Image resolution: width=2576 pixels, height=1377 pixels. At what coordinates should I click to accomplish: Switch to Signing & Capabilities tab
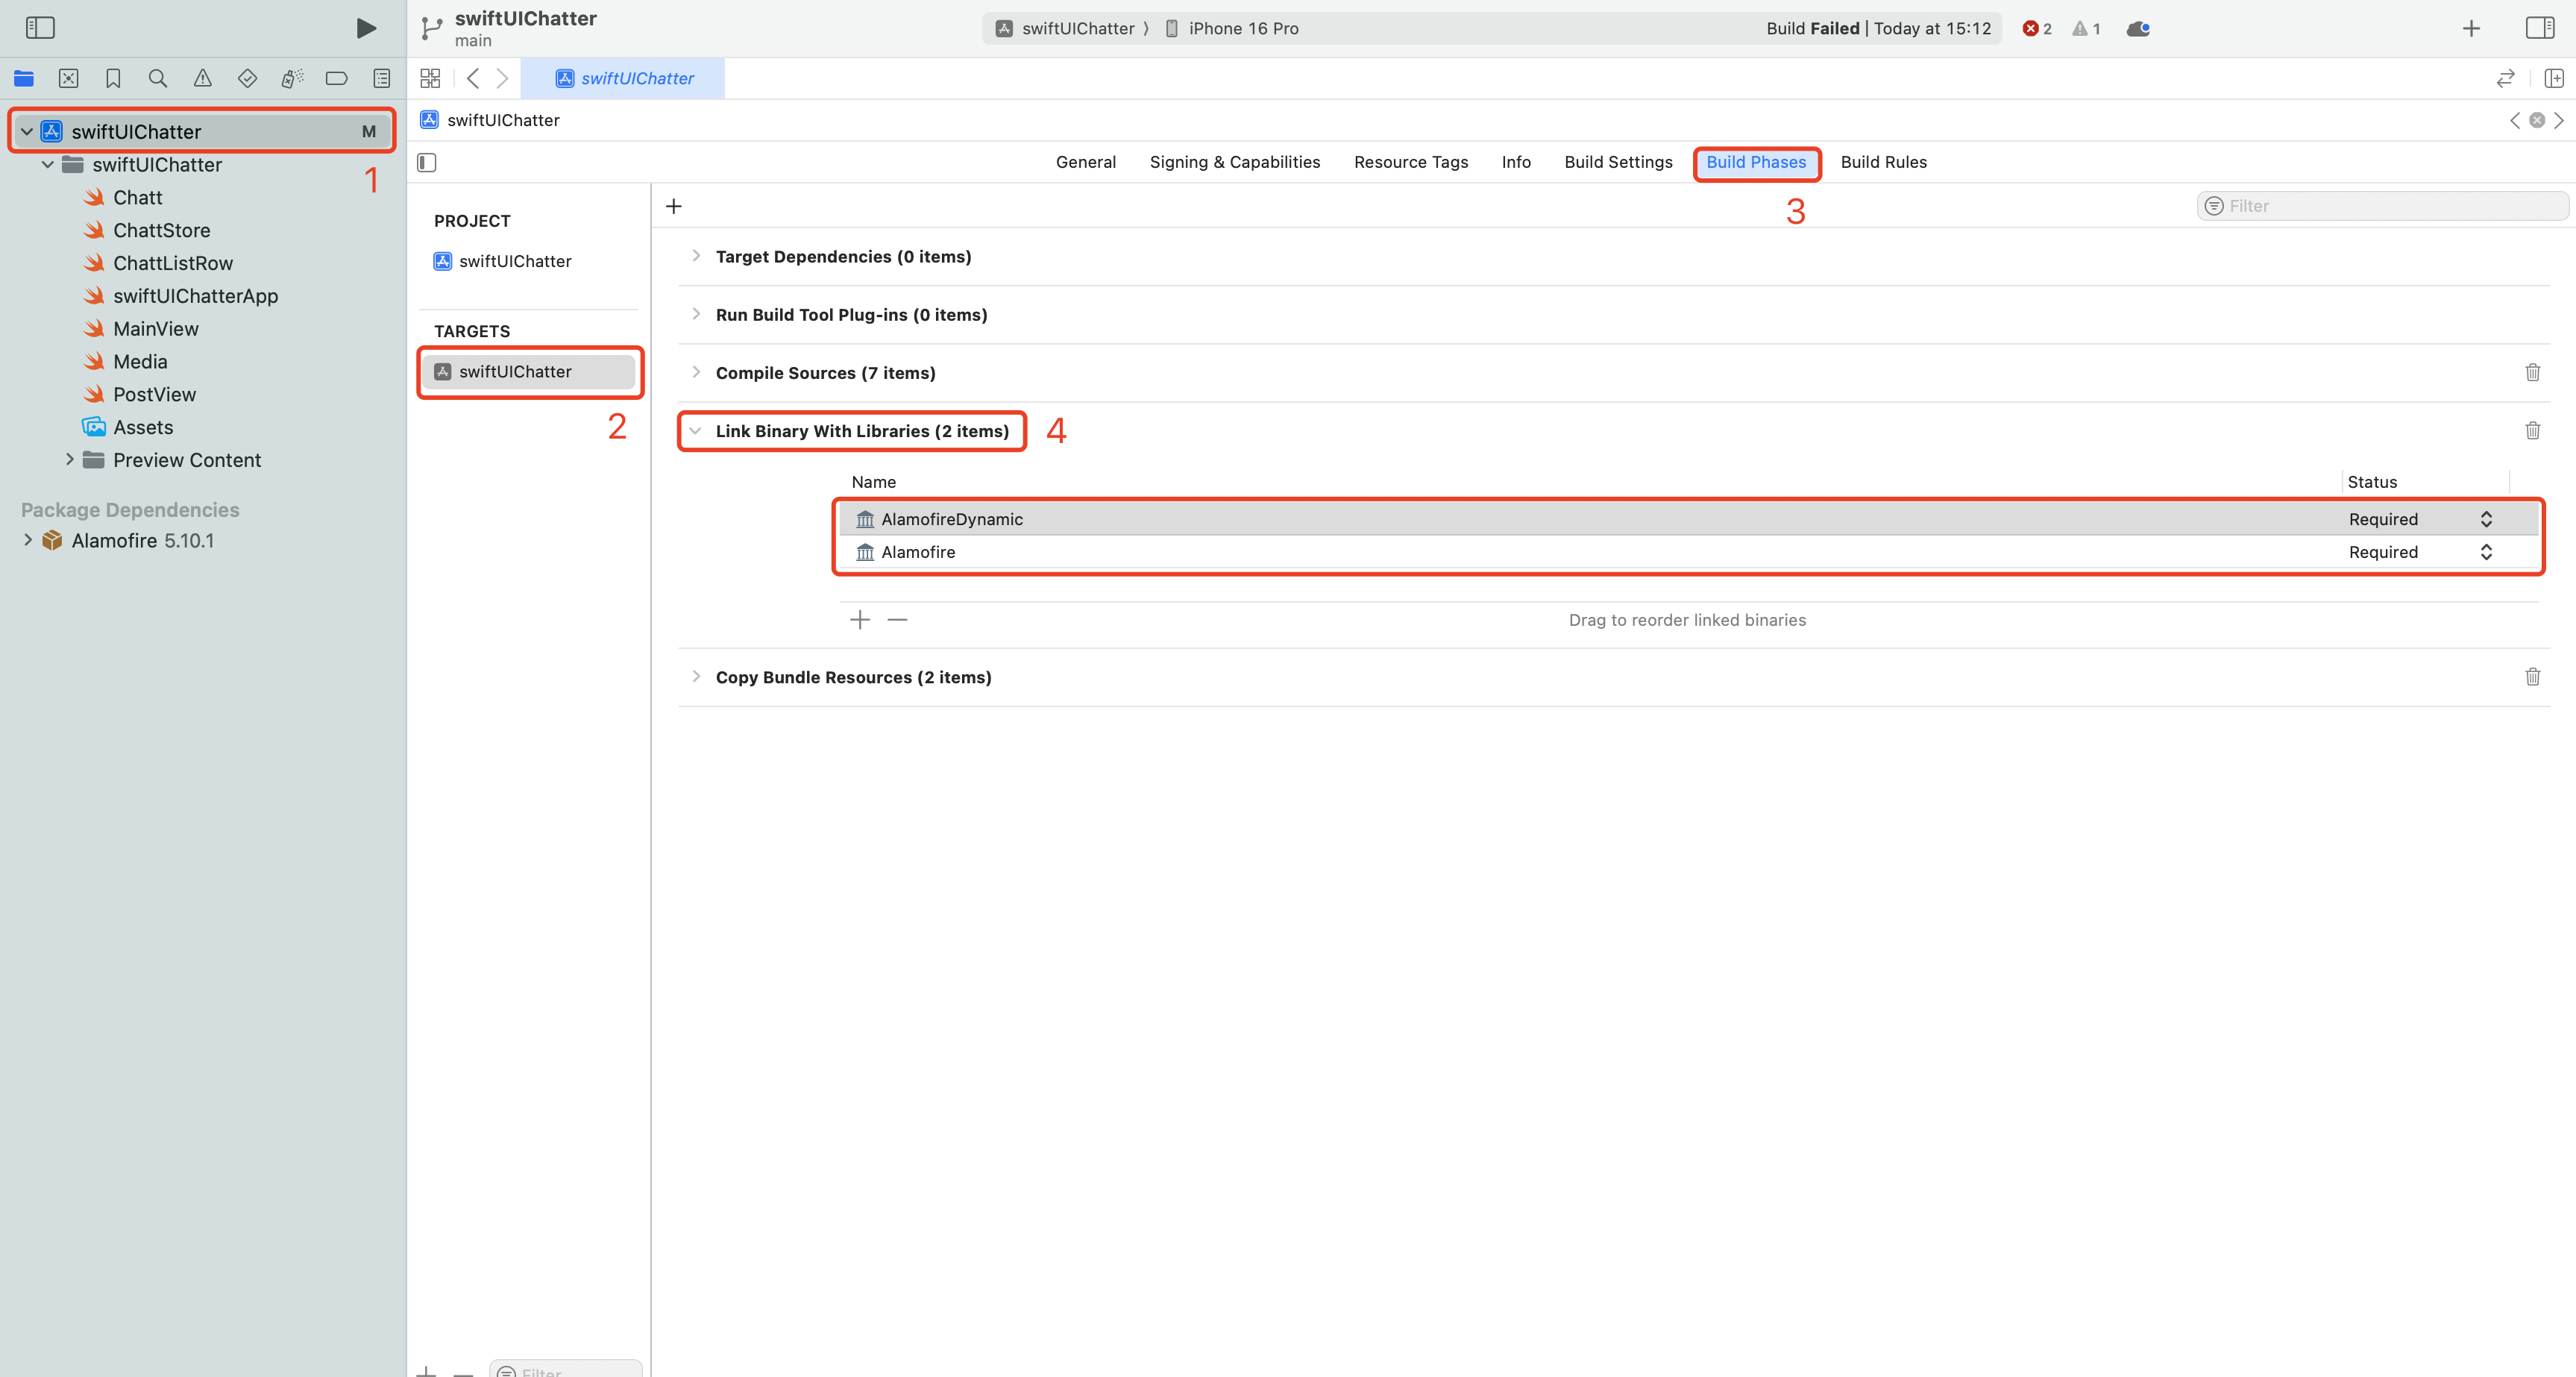pos(1234,162)
